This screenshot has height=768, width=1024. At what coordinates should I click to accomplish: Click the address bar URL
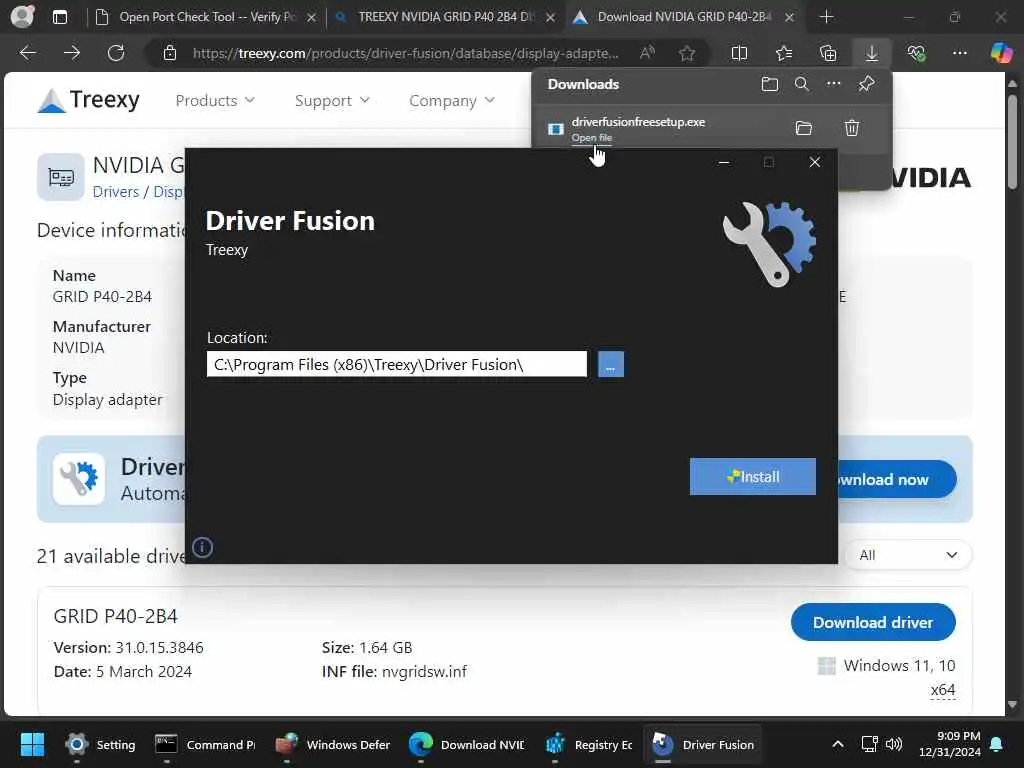[x=405, y=53]
